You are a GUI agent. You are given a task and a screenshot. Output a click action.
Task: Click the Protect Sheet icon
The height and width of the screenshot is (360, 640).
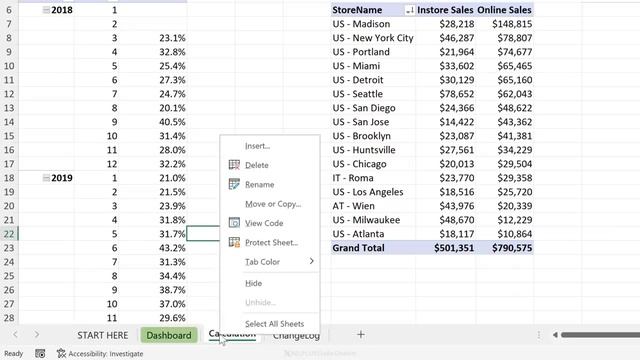pyautogui.click(x=234, y=242)
